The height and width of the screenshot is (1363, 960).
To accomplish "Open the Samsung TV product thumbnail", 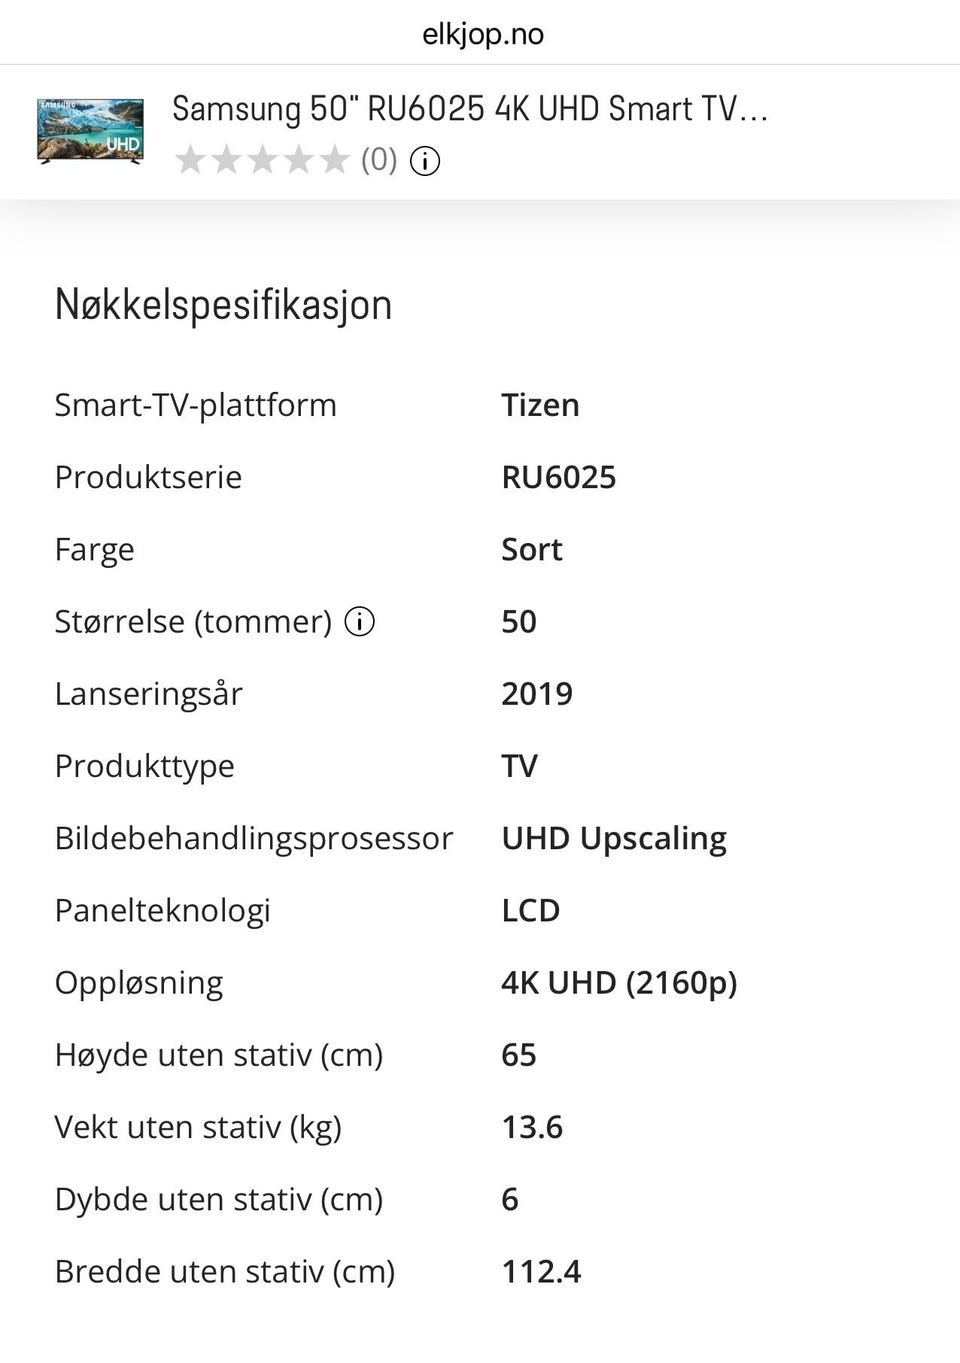I will 90,131.
